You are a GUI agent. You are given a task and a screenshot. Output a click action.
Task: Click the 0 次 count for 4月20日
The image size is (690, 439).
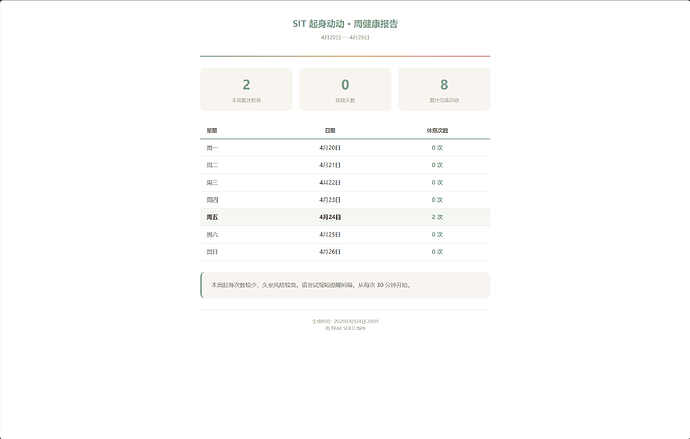tap(437, 147)
